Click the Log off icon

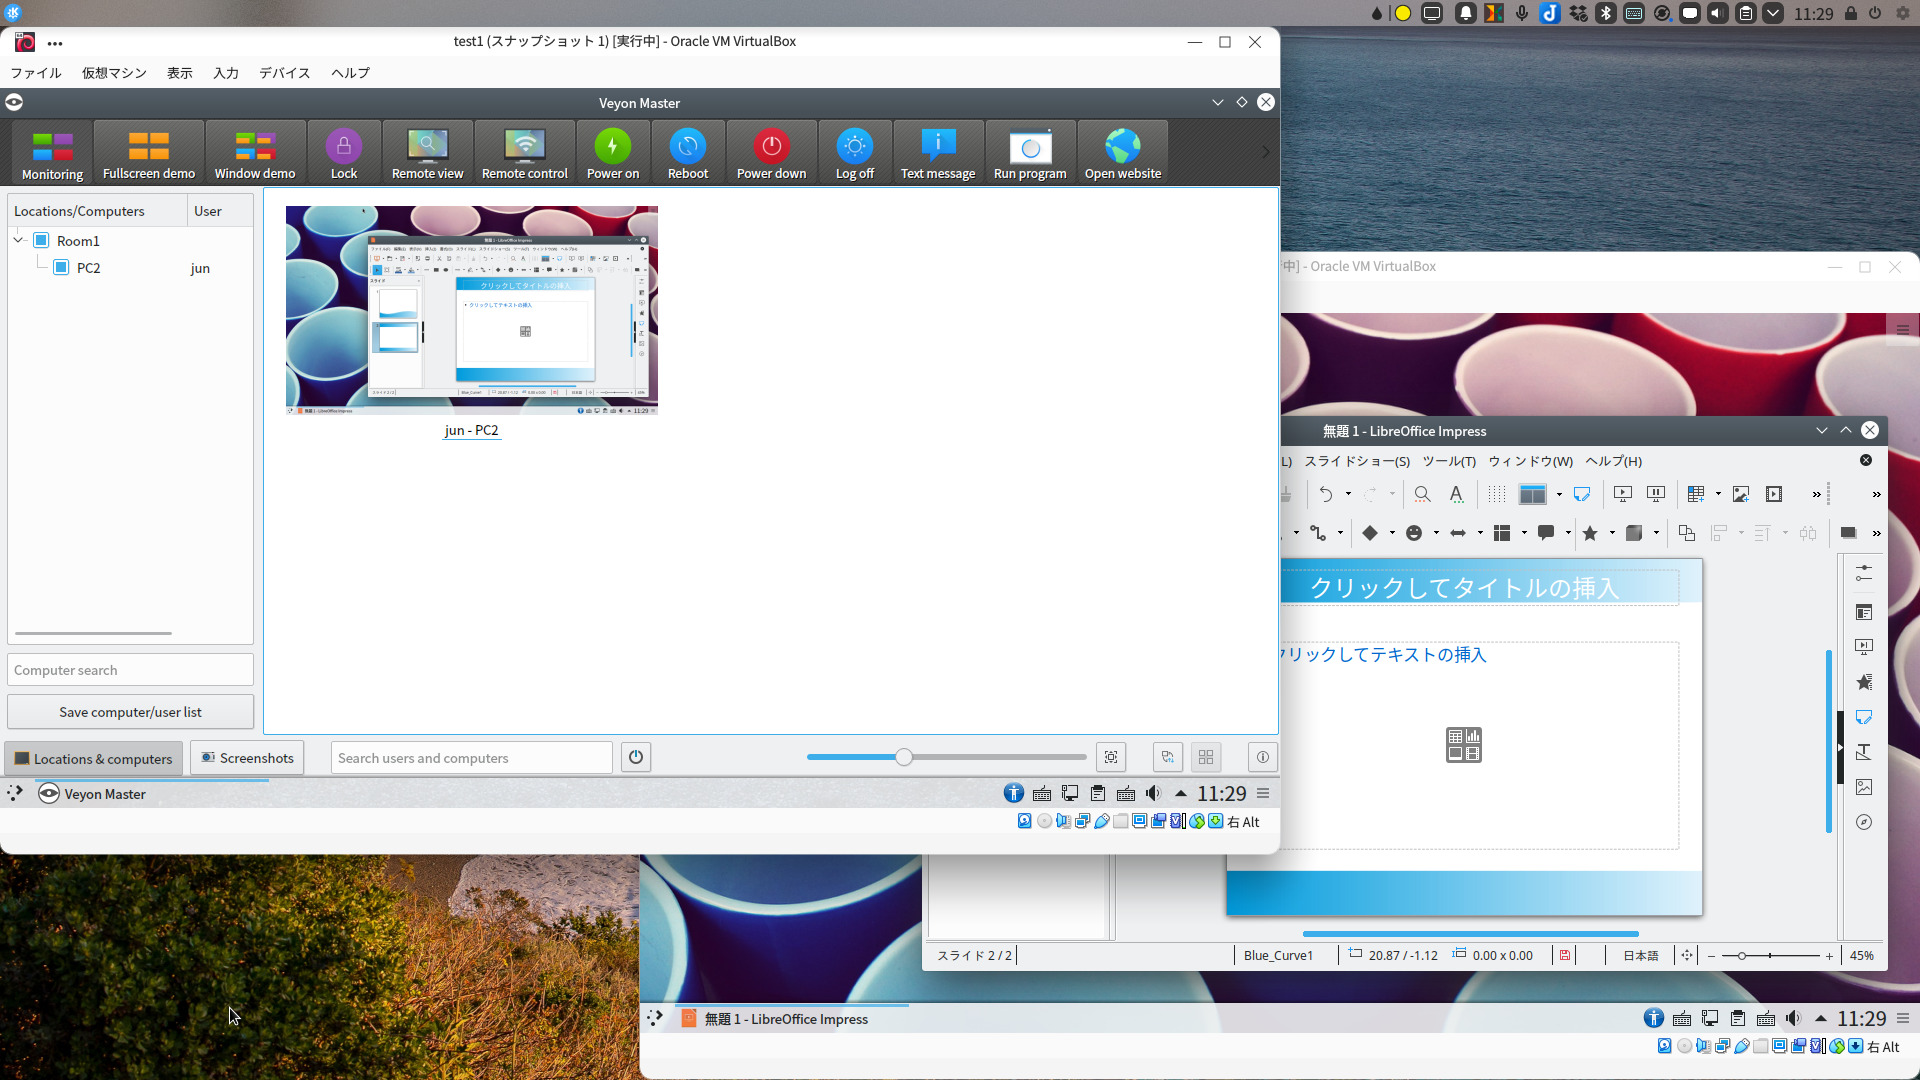[x=855, y=153]
